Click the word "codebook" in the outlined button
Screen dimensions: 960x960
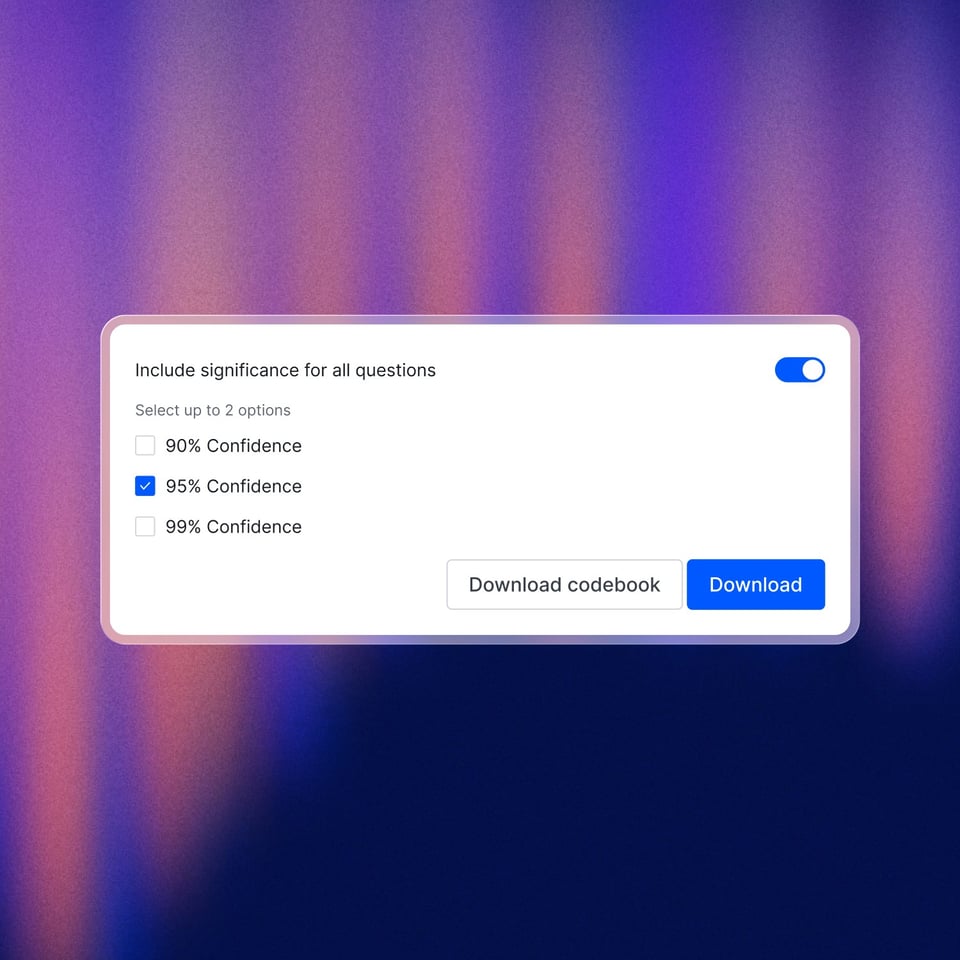pyautogui.click(x=612, y=585)
